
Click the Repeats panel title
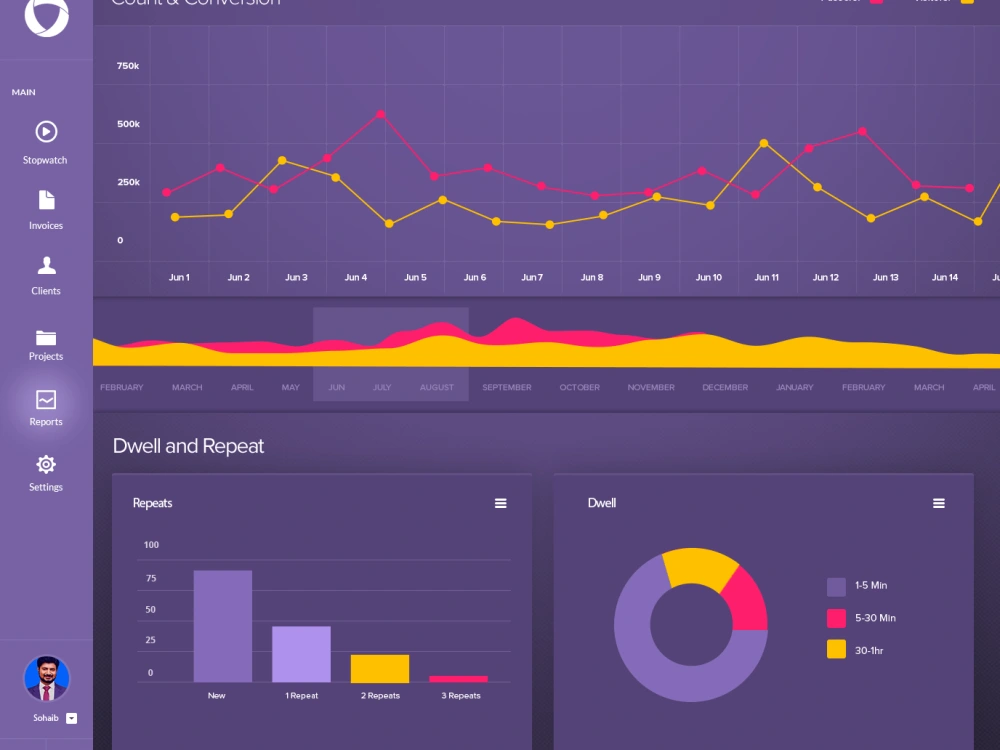pyautogui.click(x=152, y=503)
